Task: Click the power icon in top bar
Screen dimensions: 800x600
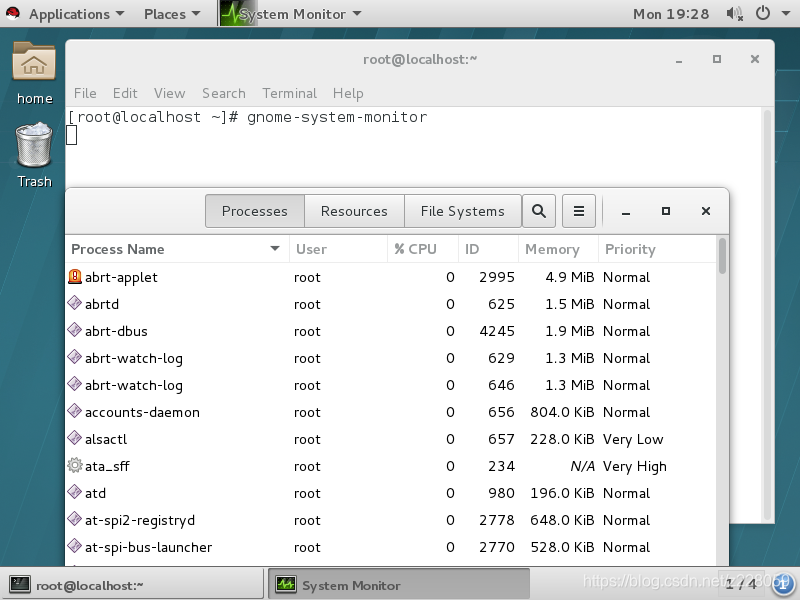Action: [x=763, y=13]
